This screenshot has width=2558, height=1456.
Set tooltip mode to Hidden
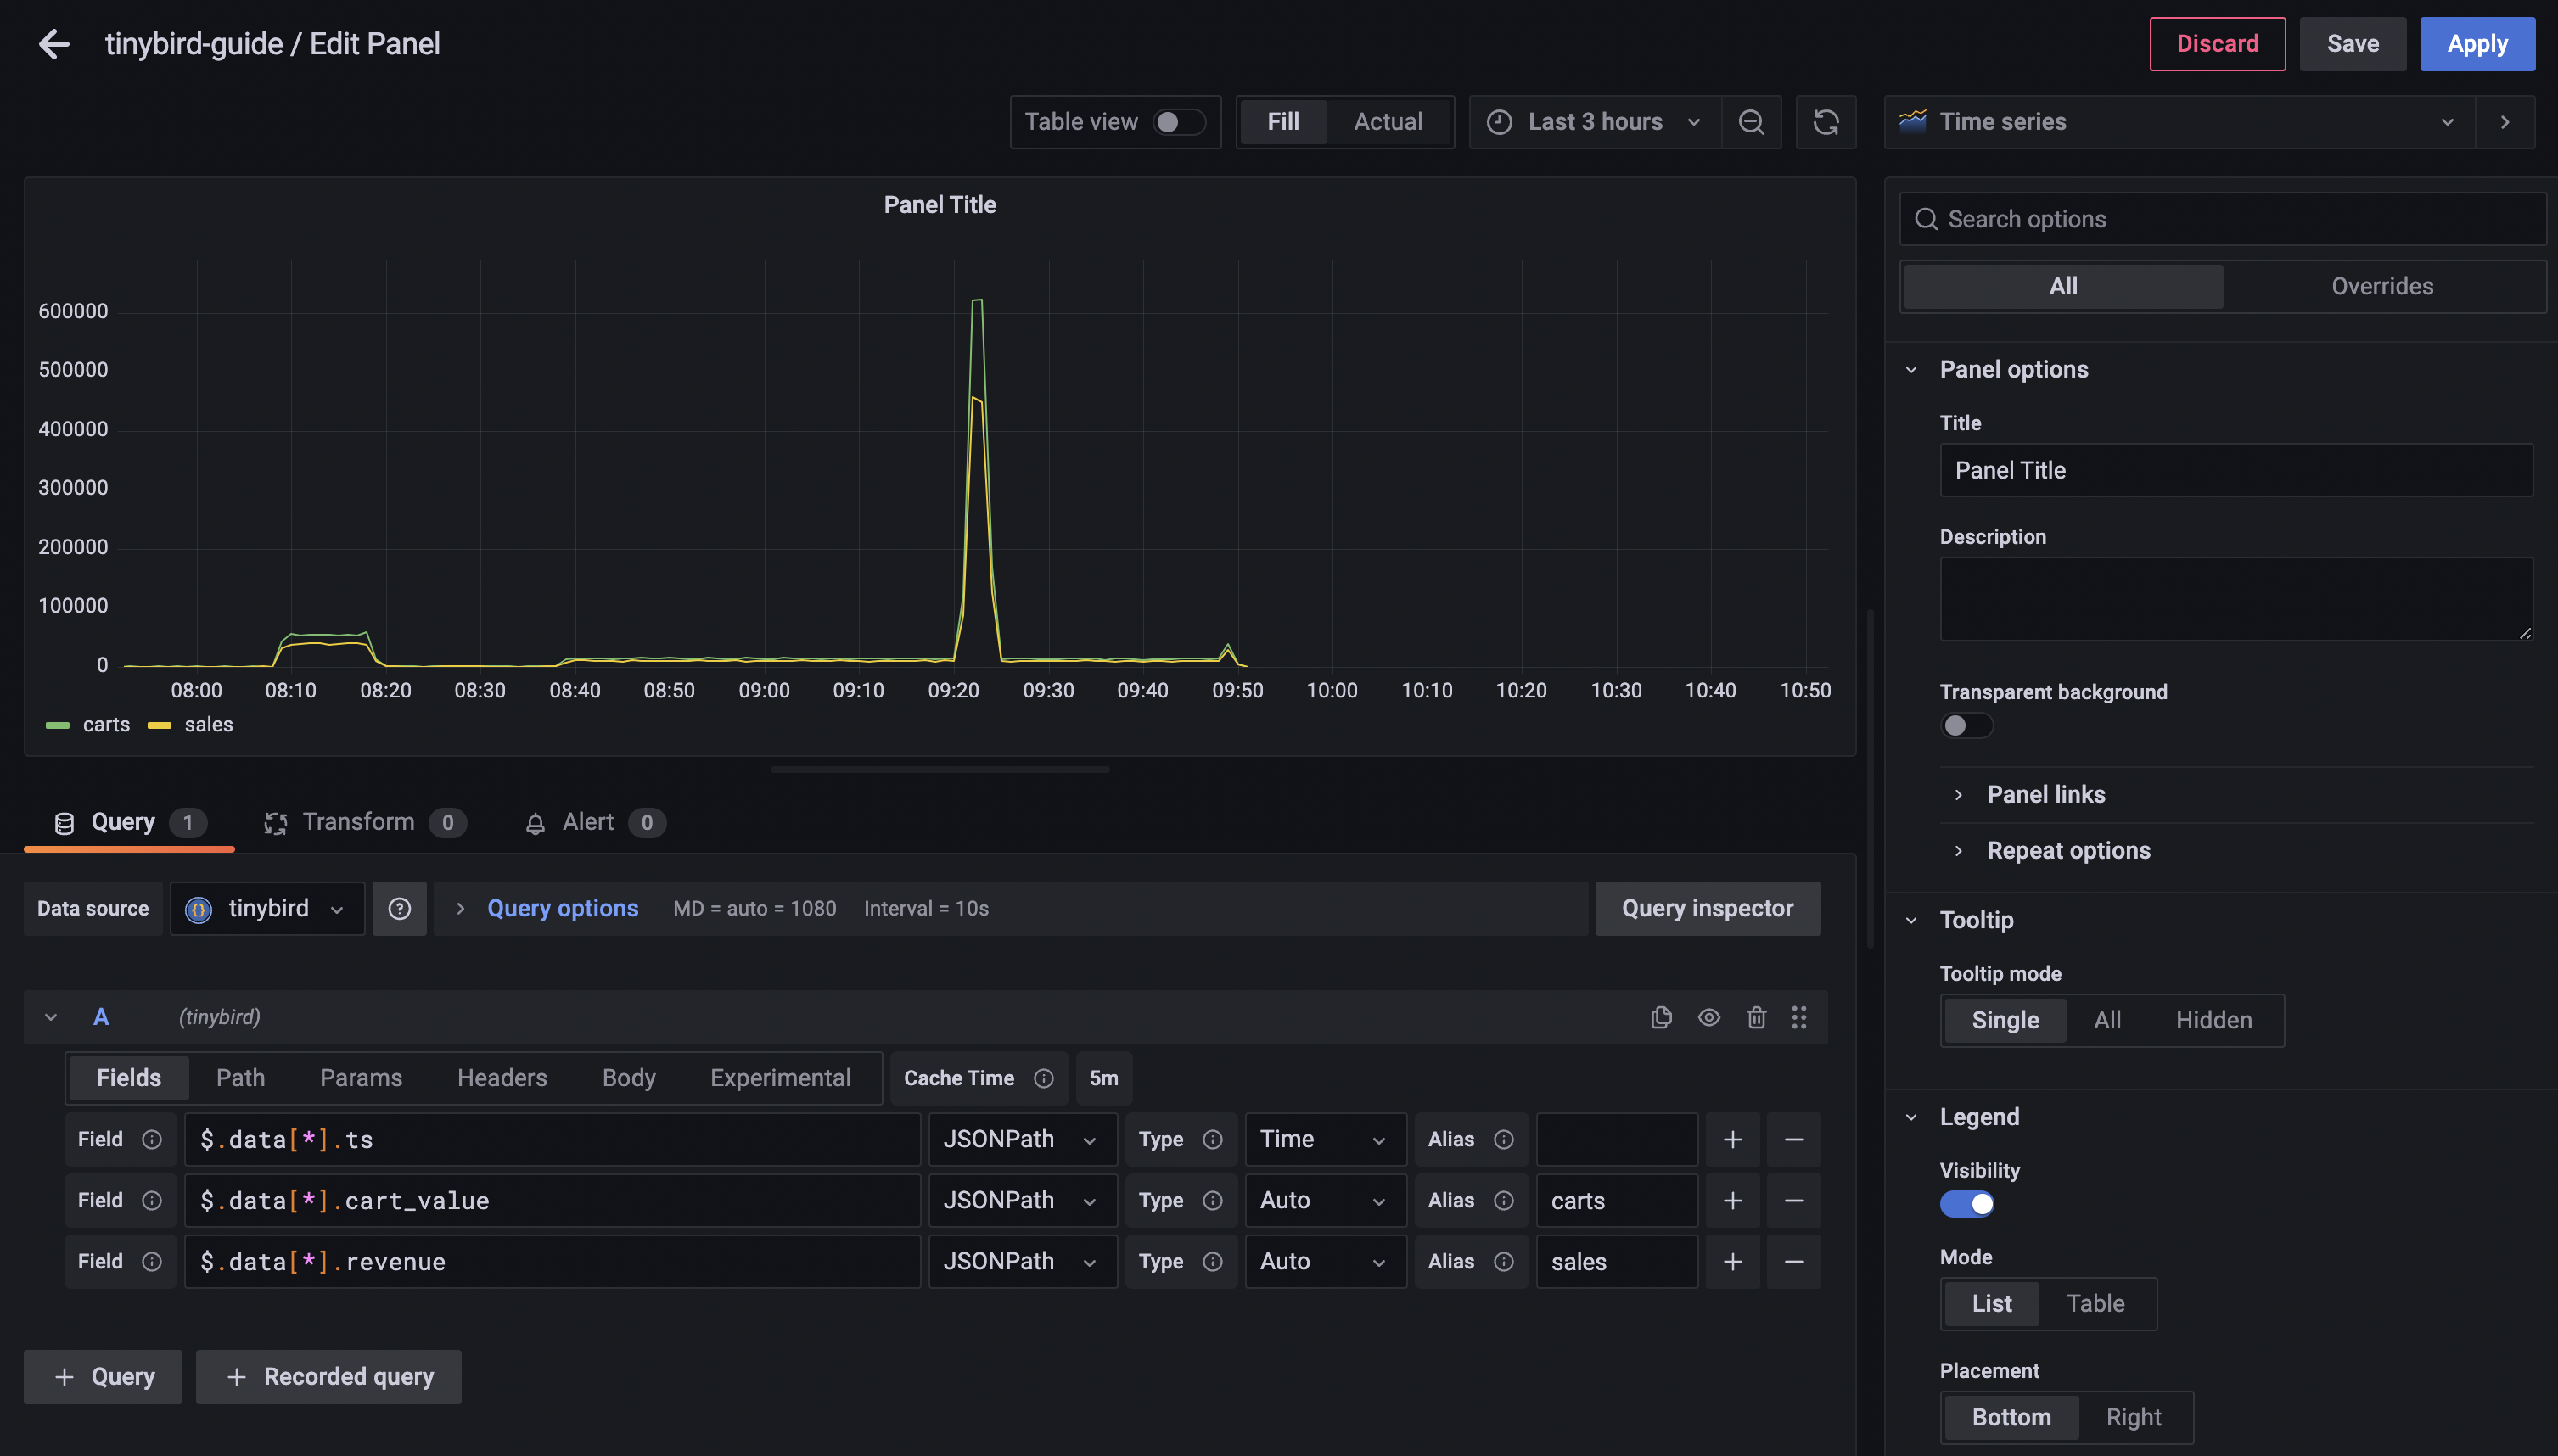coord(2213,1020)
